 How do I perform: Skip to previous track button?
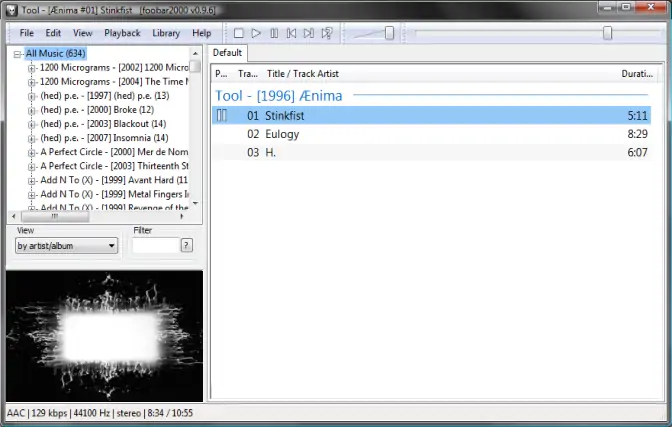click(291, 33)
